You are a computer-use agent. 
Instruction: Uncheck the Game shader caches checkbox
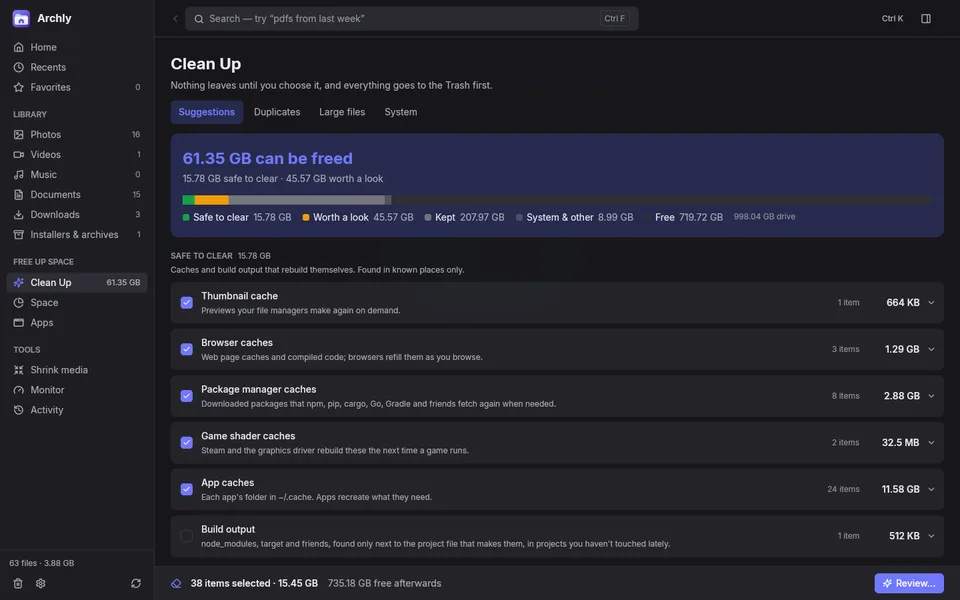coord(187,443)
